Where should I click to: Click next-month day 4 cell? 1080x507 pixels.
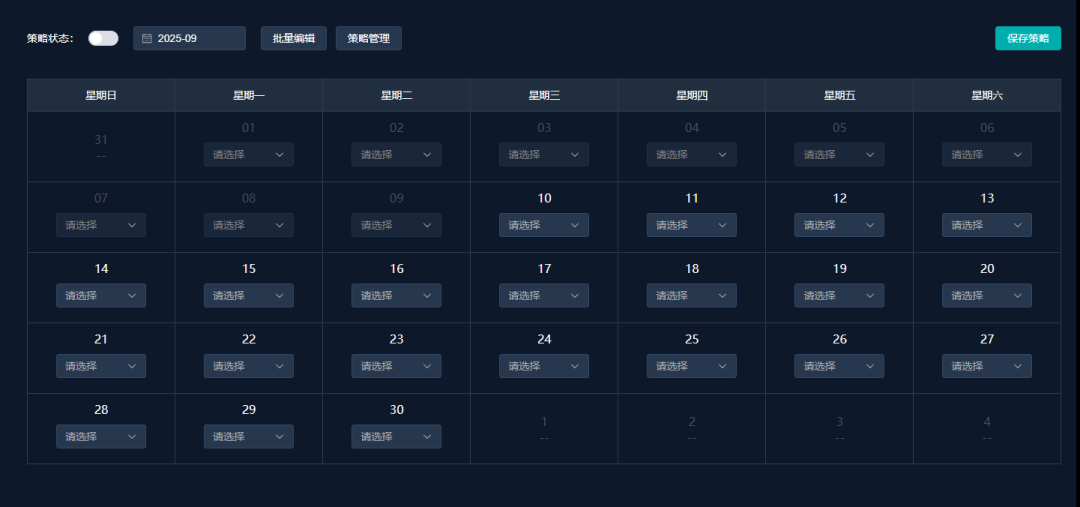coord(987,428)
